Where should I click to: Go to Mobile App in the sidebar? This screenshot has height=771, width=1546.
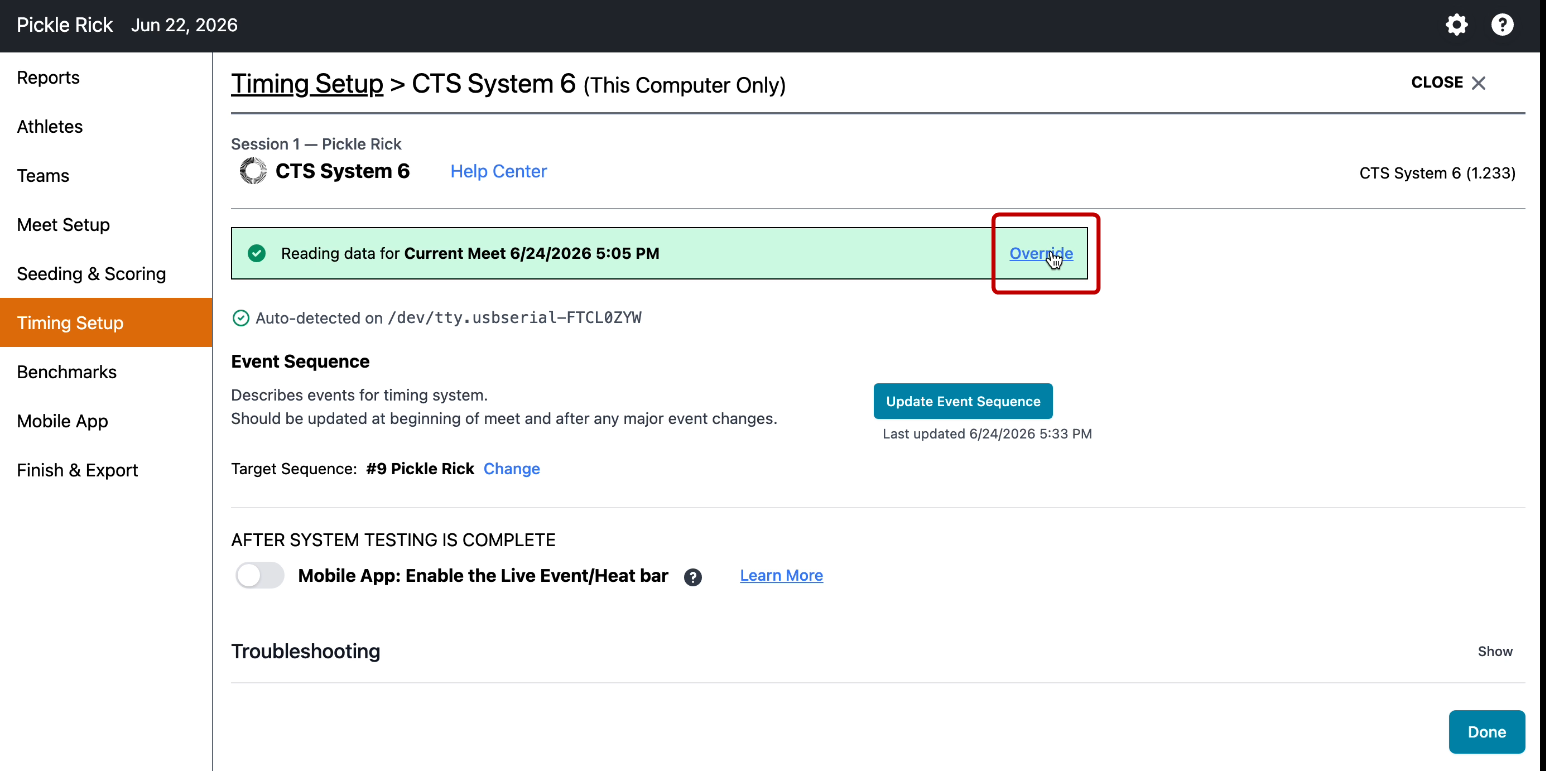tap(106, 421)
